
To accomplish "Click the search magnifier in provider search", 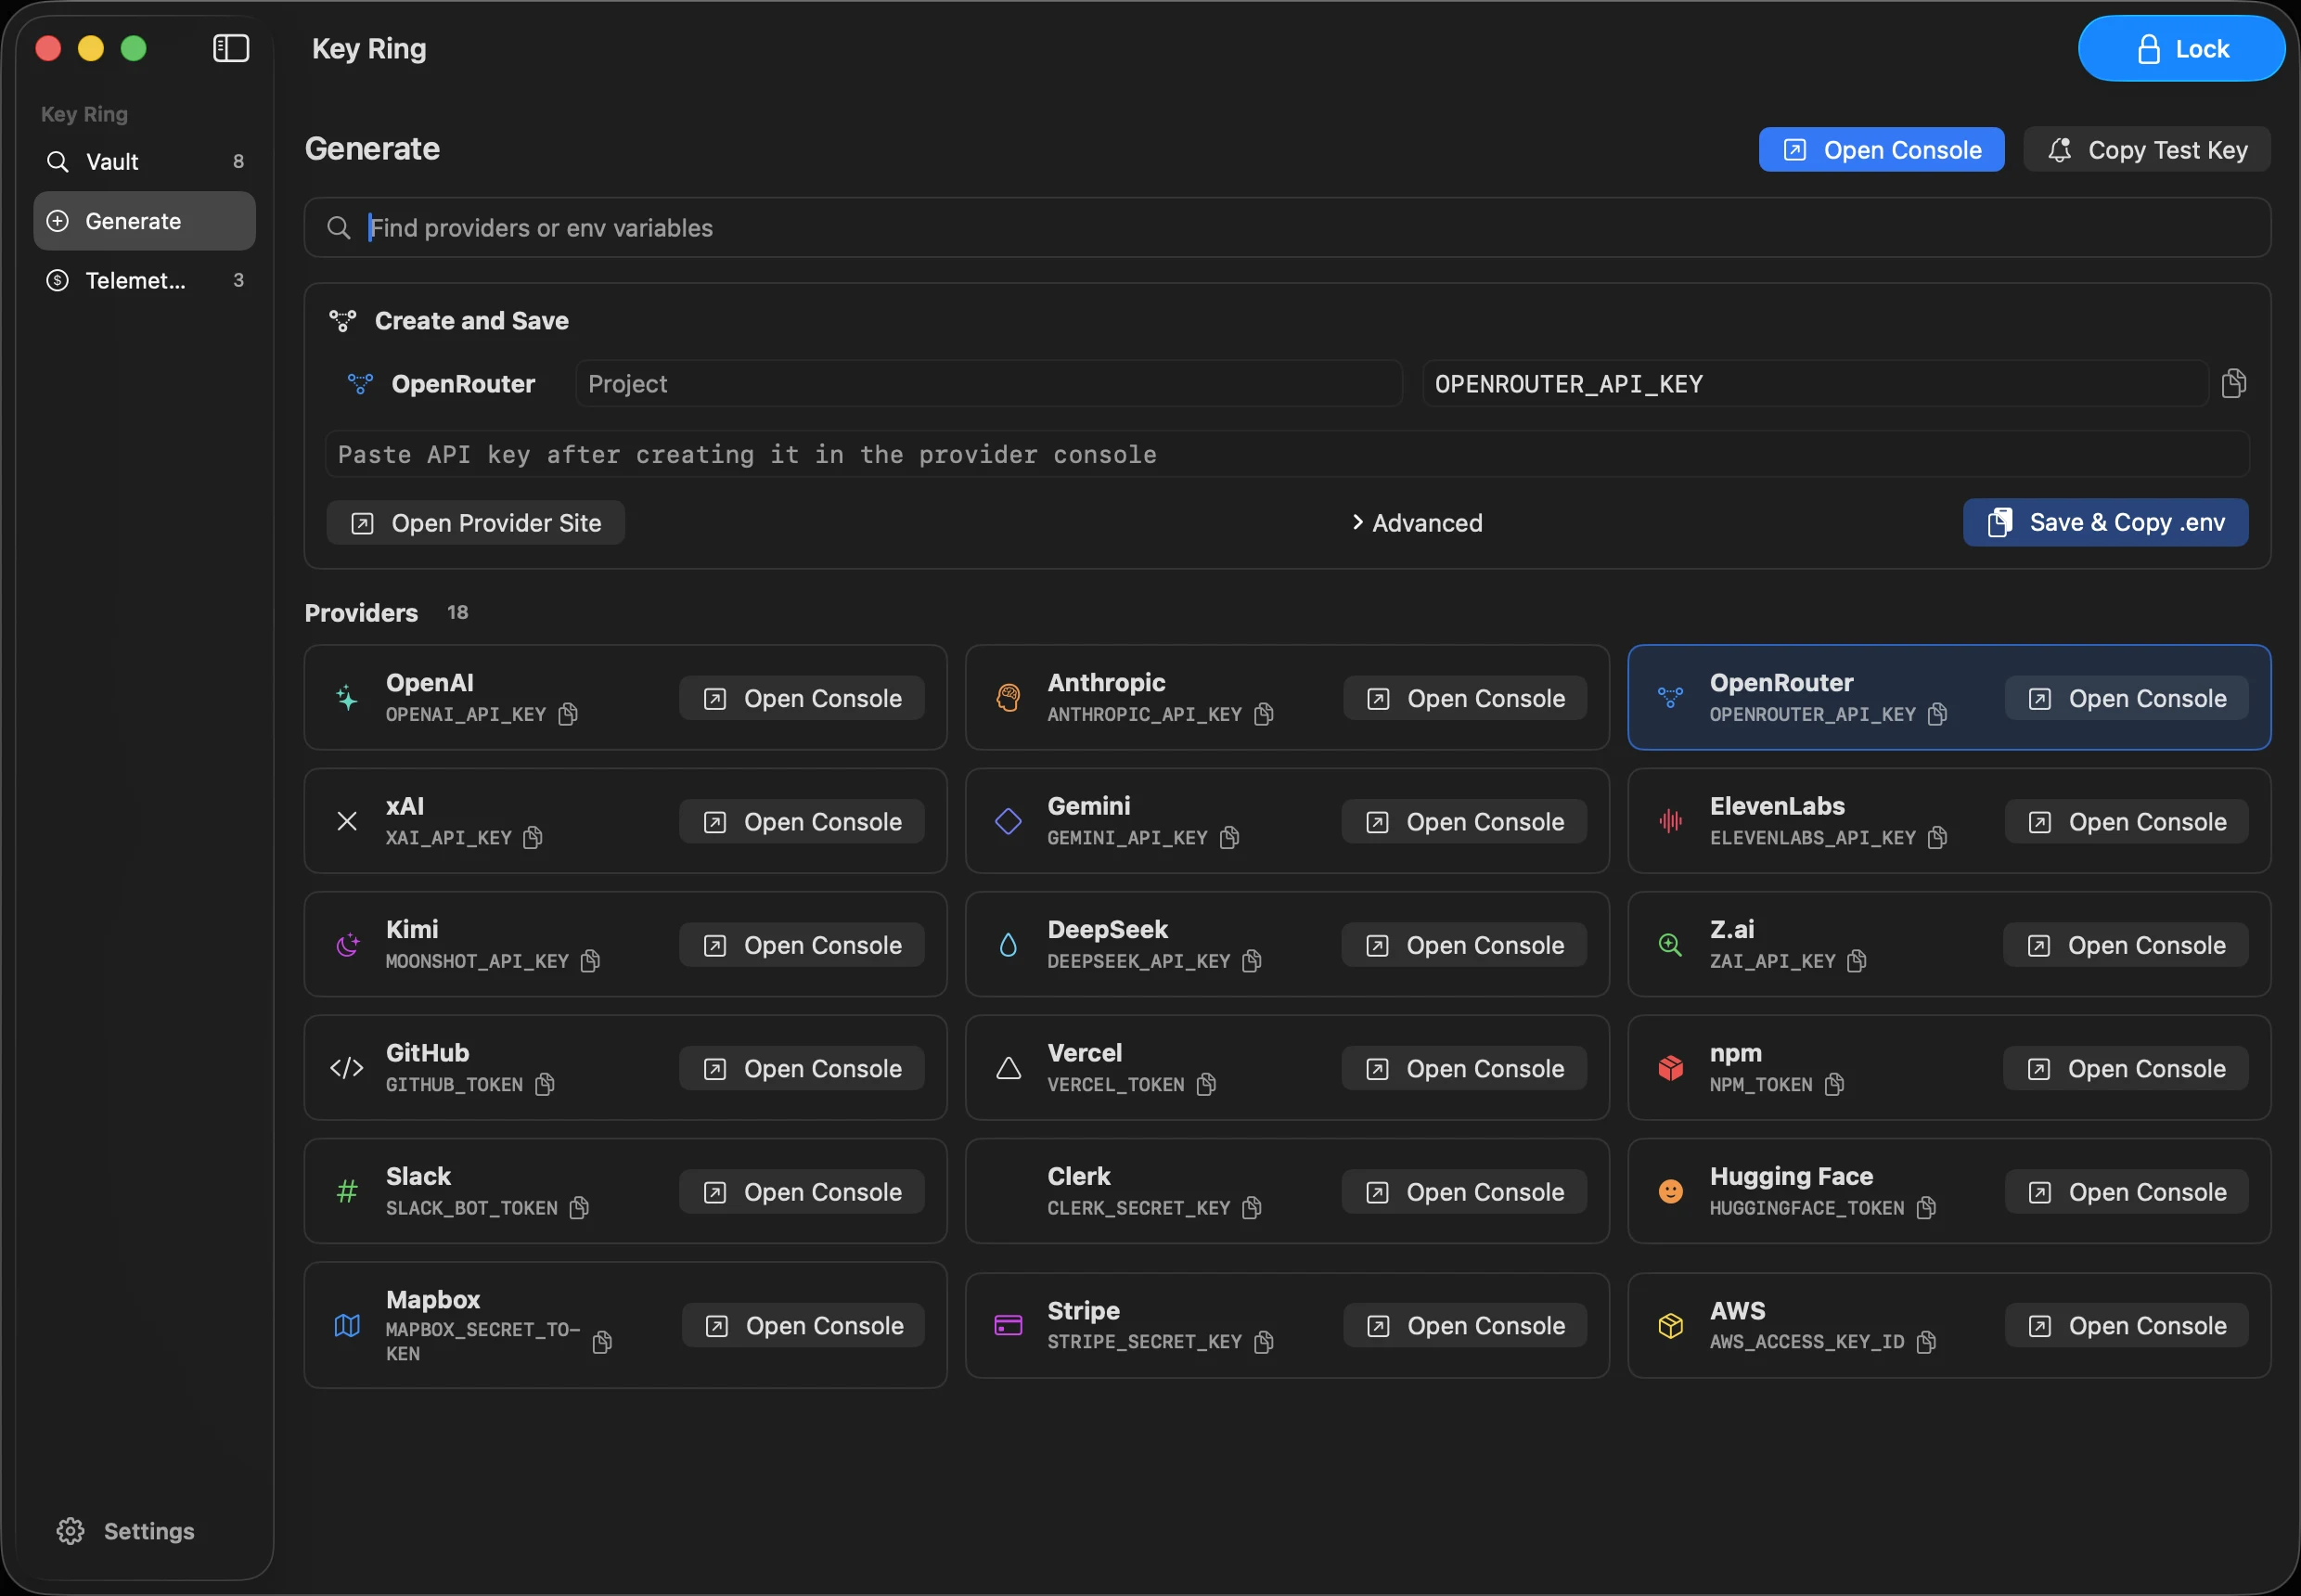I will click(x=339, y=228).
